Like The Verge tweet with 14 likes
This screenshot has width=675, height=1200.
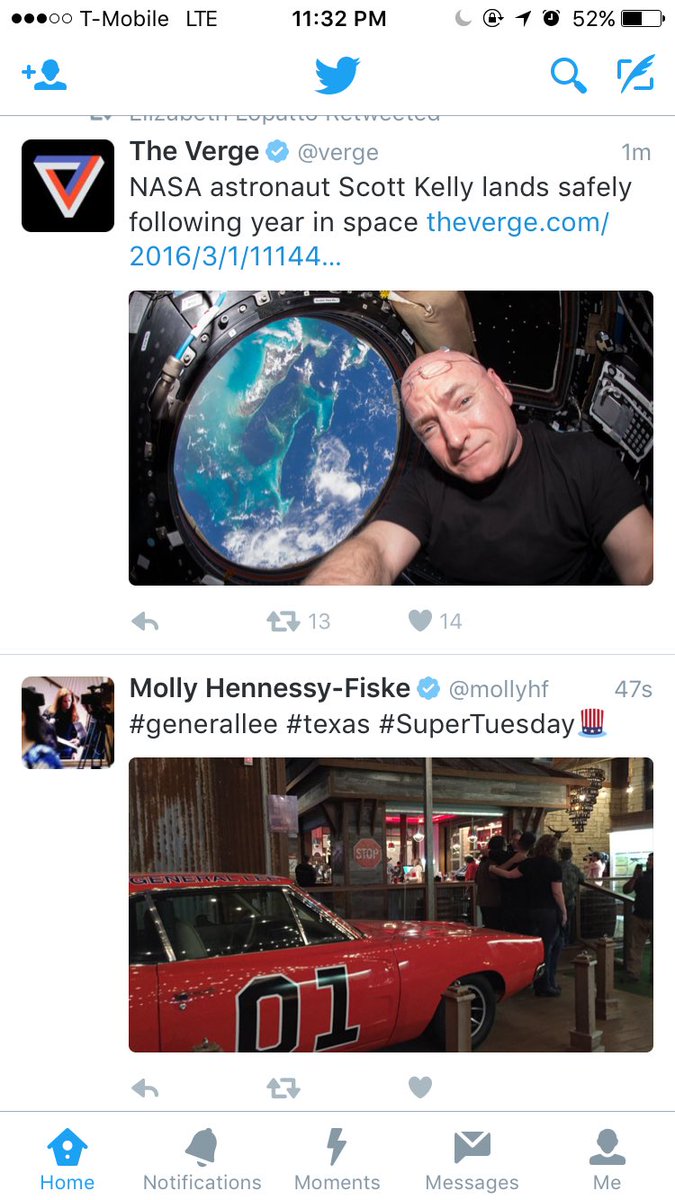[x=420, y=621]
